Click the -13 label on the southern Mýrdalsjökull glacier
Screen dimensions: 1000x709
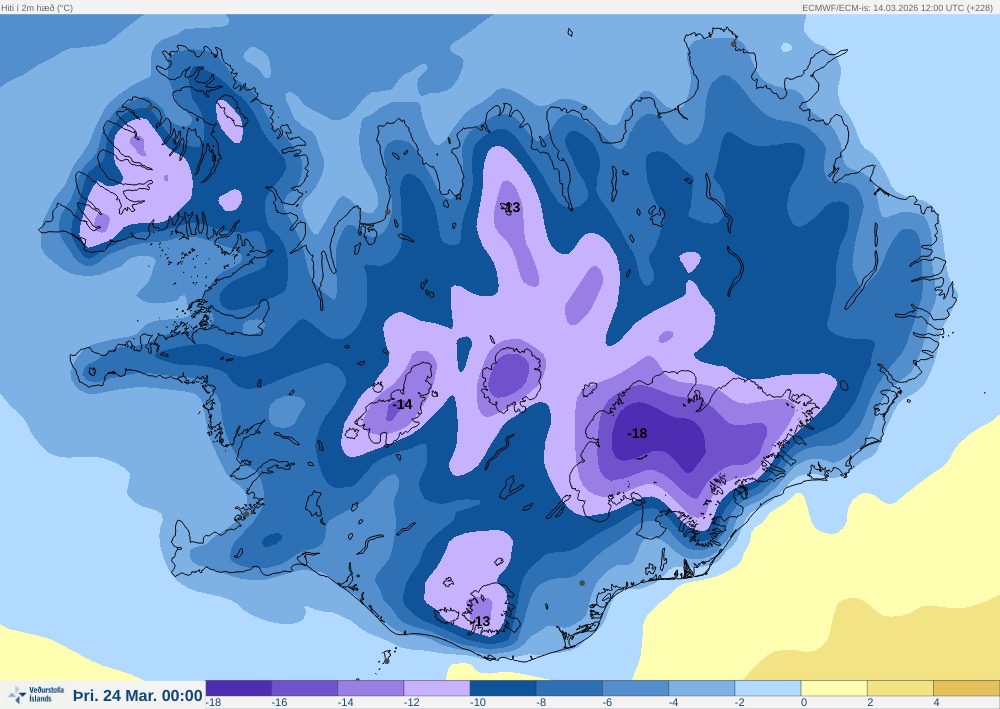coord(481,621)
